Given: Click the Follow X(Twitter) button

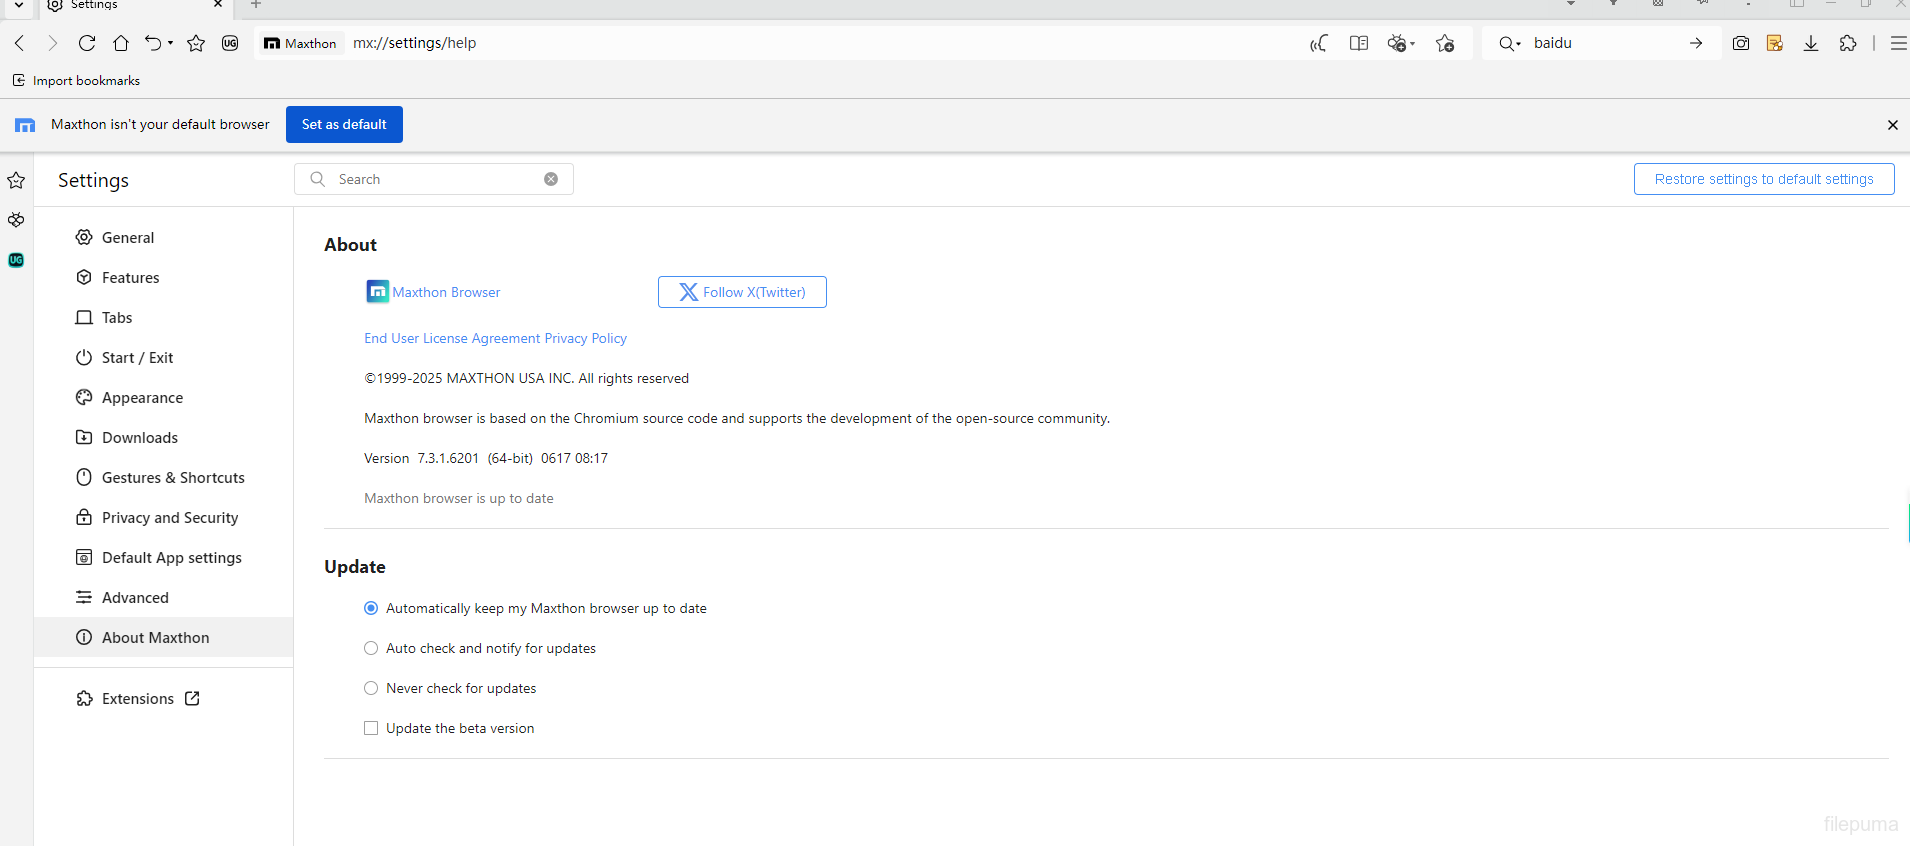Looking at the screenshot, I should pyautogui.click(x=742, y=292).
